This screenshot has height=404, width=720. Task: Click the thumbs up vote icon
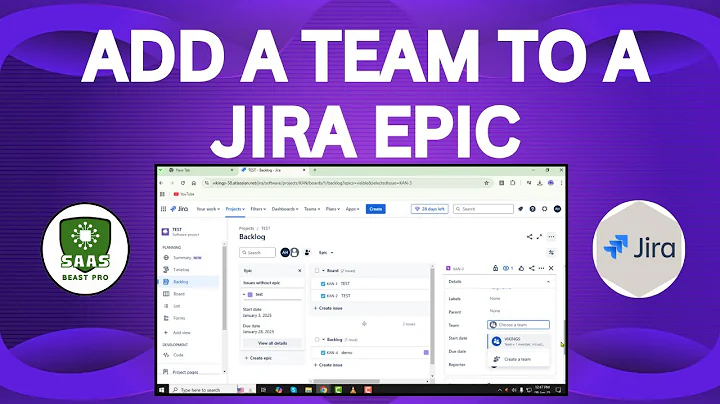pyautogui.click(x=521, y=268)
